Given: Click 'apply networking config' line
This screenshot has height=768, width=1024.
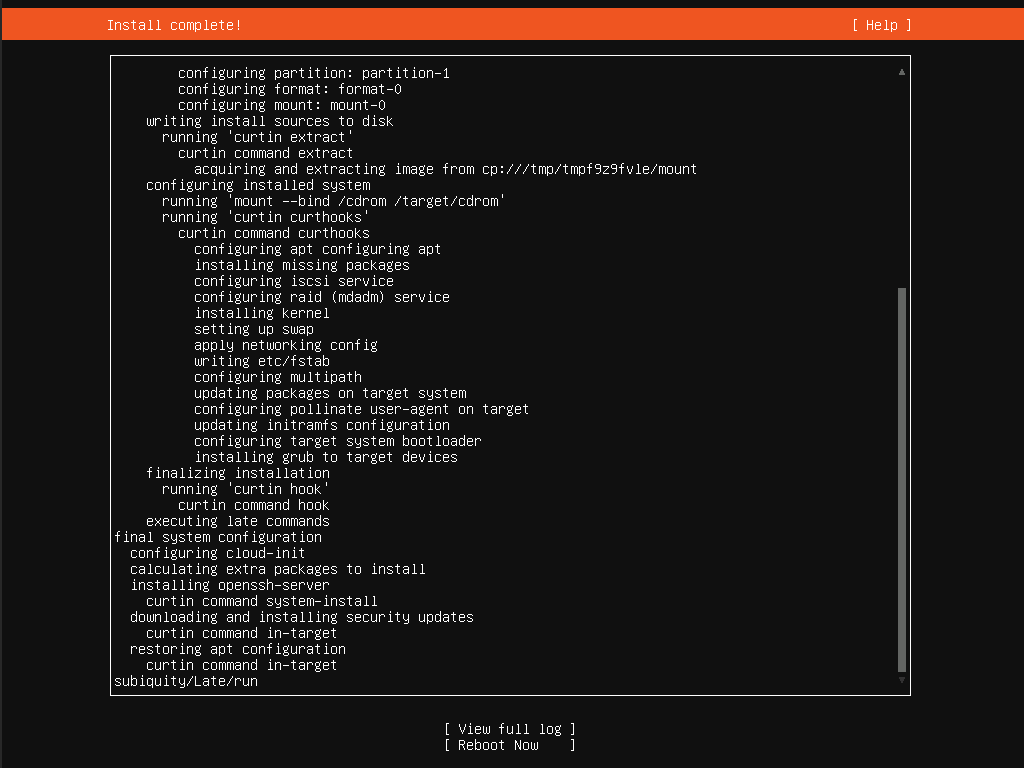Looking at the screenshot, I should (285, 345).
